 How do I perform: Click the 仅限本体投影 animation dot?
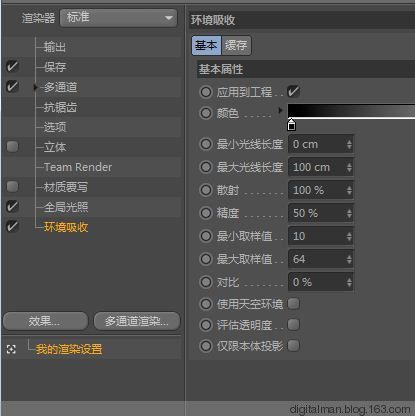coord(206,346)
